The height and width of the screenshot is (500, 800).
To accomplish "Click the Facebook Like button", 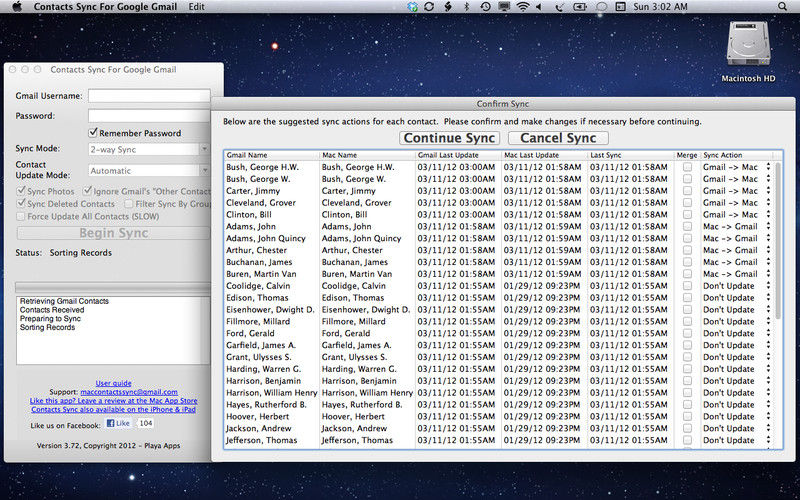I will click(x=118, y=423).
